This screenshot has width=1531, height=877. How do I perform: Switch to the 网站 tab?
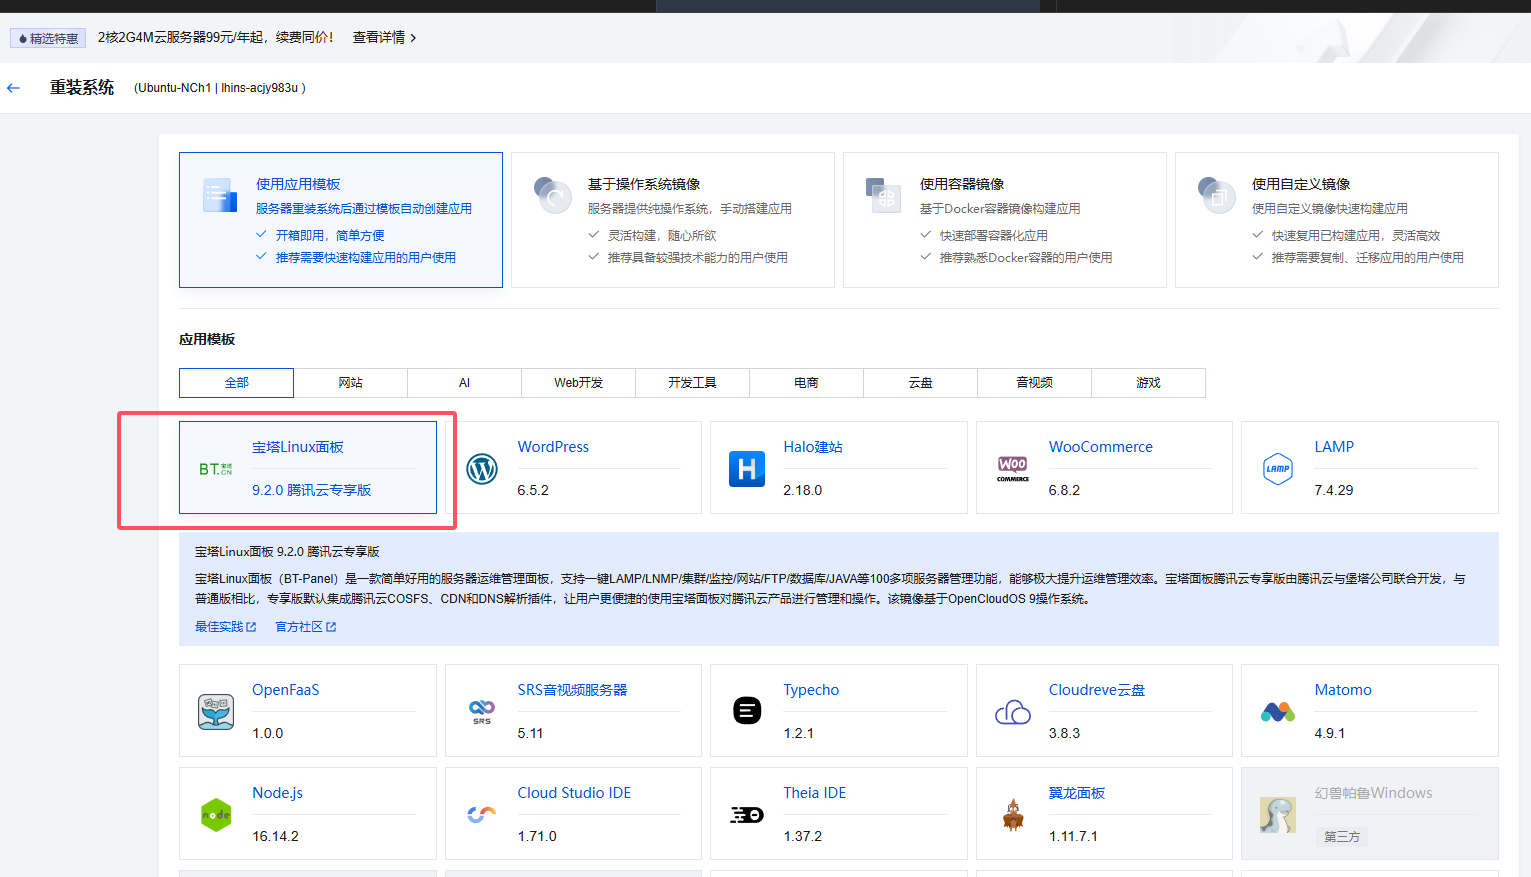[x=350, y=383]
